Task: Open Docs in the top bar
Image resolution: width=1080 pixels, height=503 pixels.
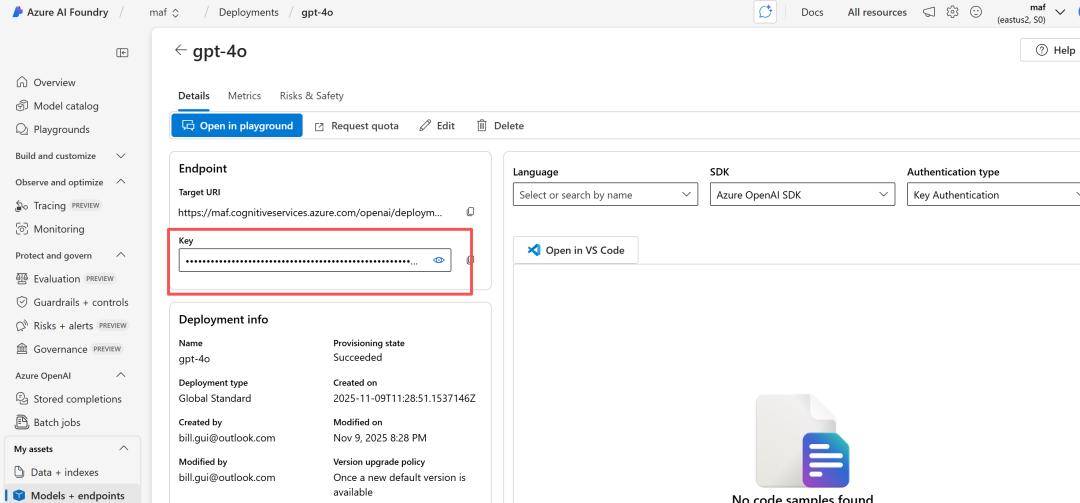Action: [x=812, y=12]
